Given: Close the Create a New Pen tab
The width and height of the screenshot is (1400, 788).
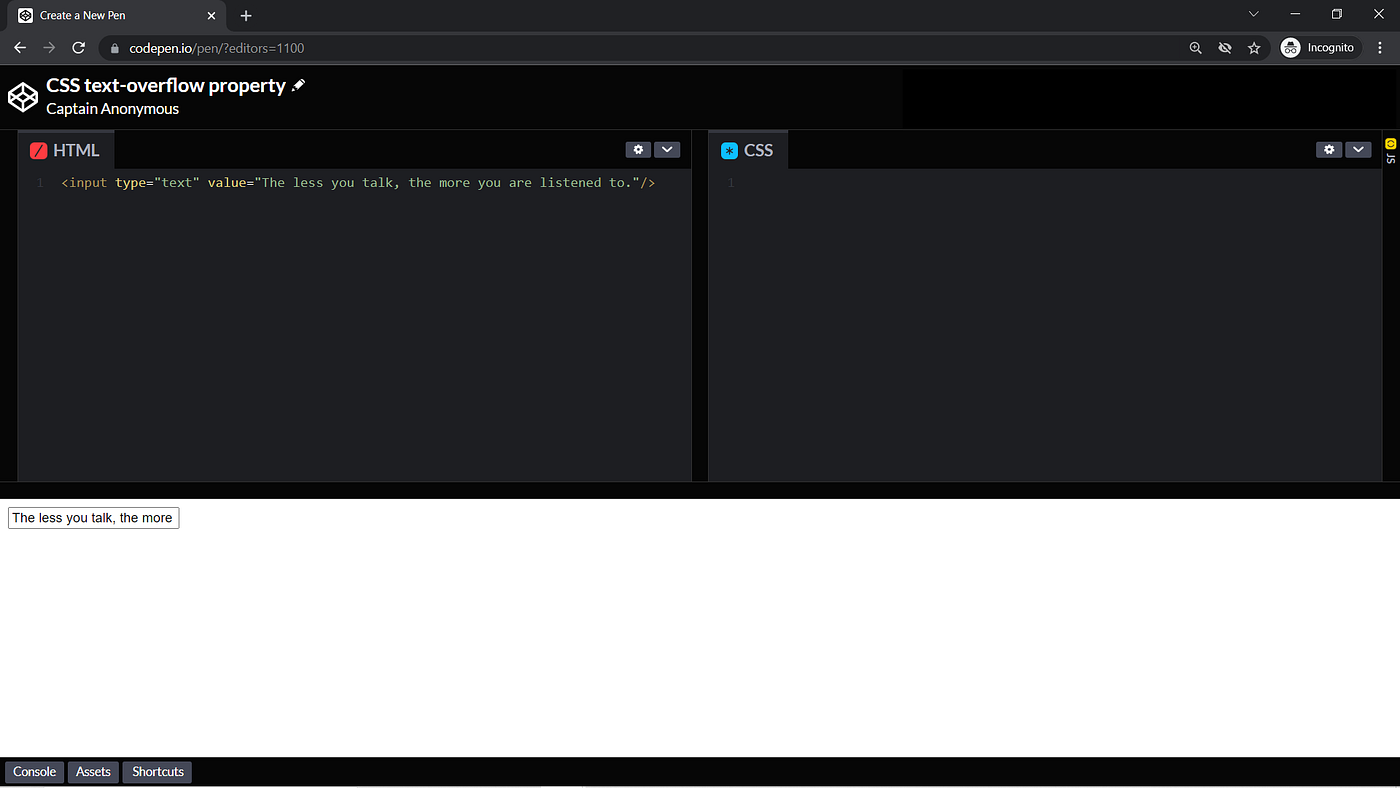Looking at the screenshot, I should [x=211, y=16].
